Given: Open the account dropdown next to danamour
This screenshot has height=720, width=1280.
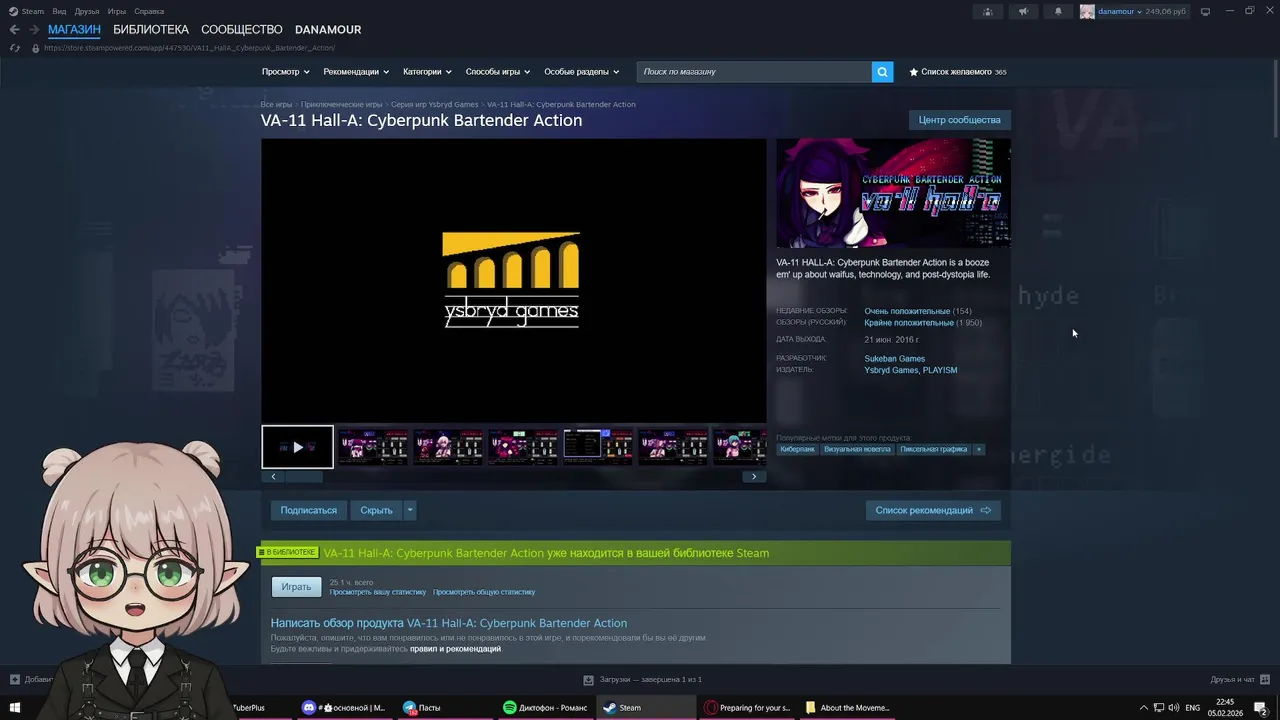Looking at the screenshot, I should 1139,12.
